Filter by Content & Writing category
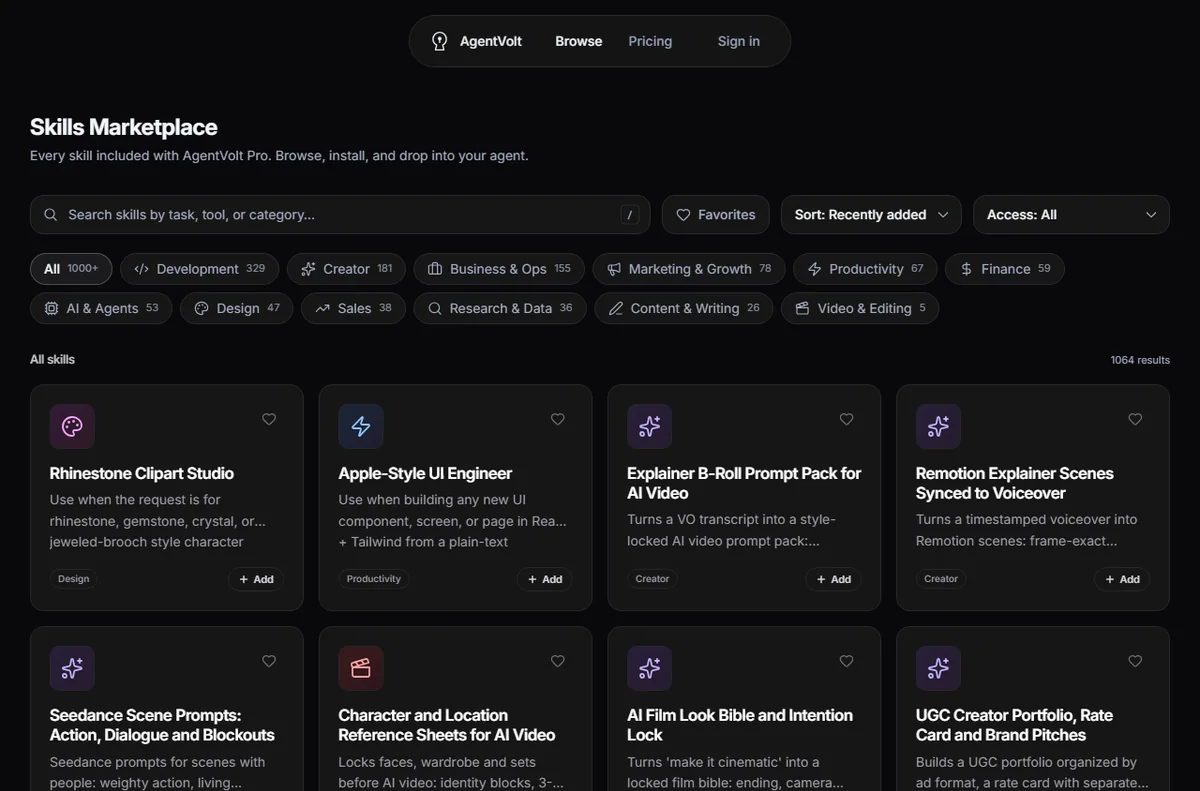Screen dimensions: 1200x791 tap(684, 308)
